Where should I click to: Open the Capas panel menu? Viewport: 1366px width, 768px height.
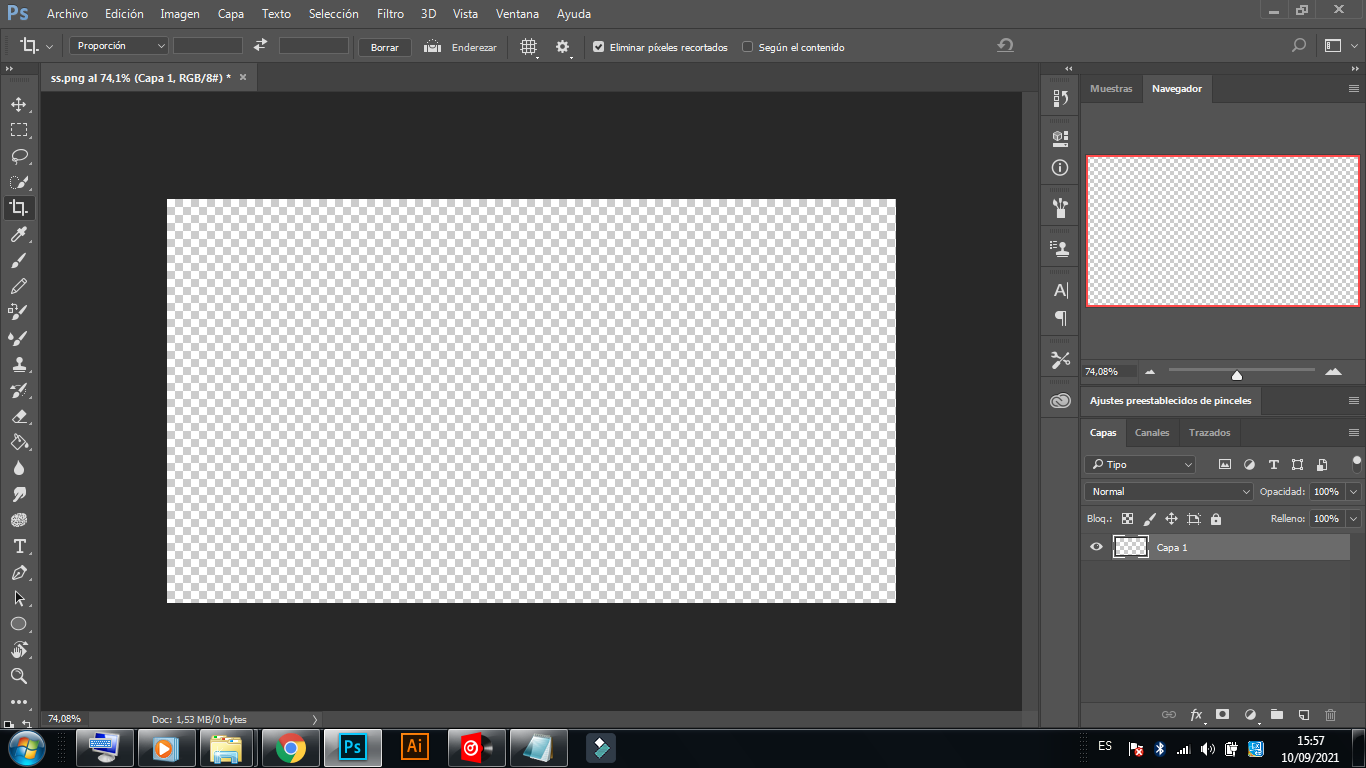click(x=1354, y=433)
